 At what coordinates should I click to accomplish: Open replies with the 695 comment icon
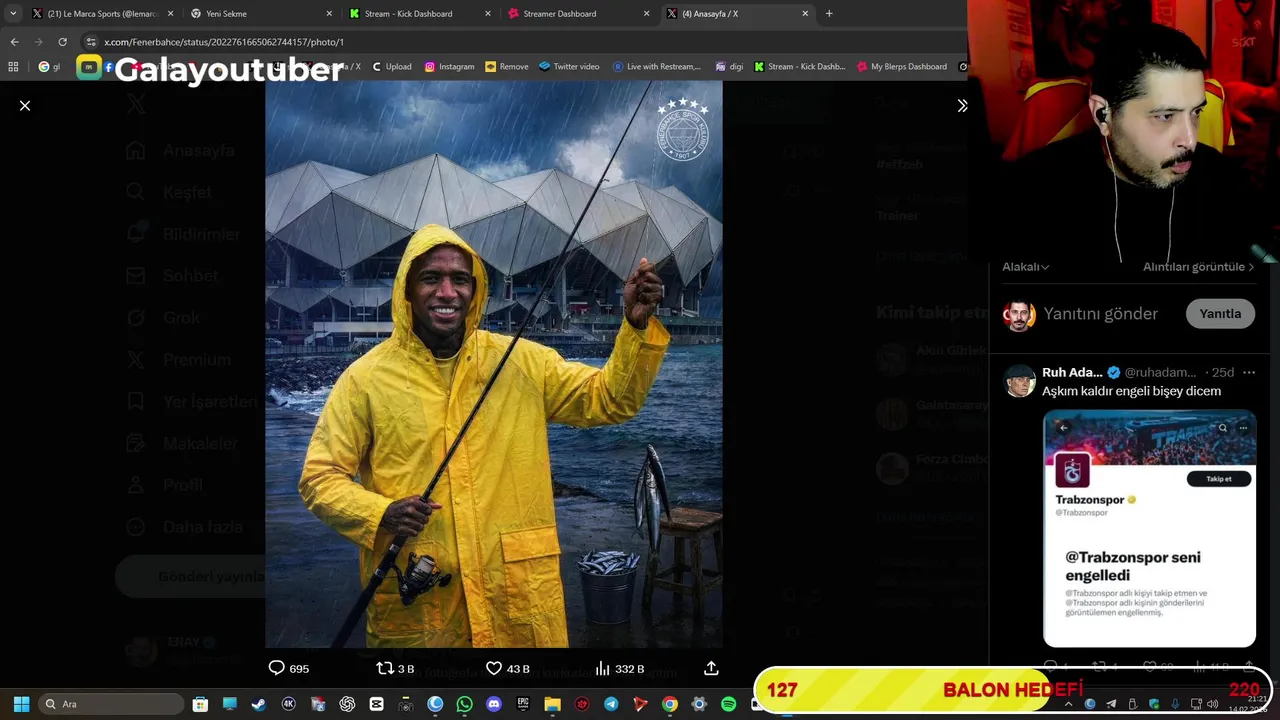[289, 668]
